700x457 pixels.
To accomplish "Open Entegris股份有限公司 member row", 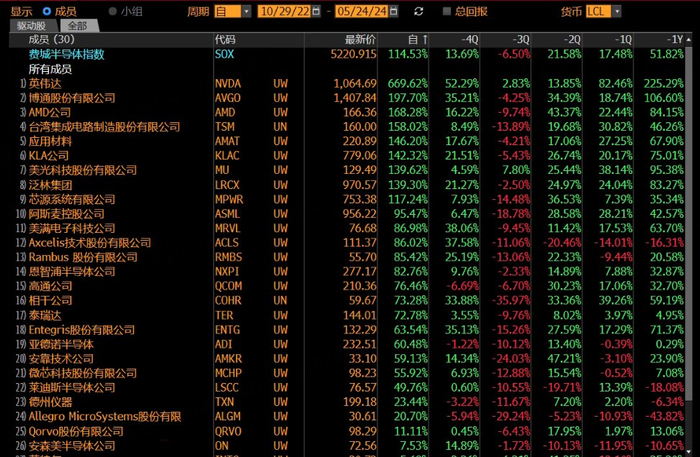I will pos(82,329).
